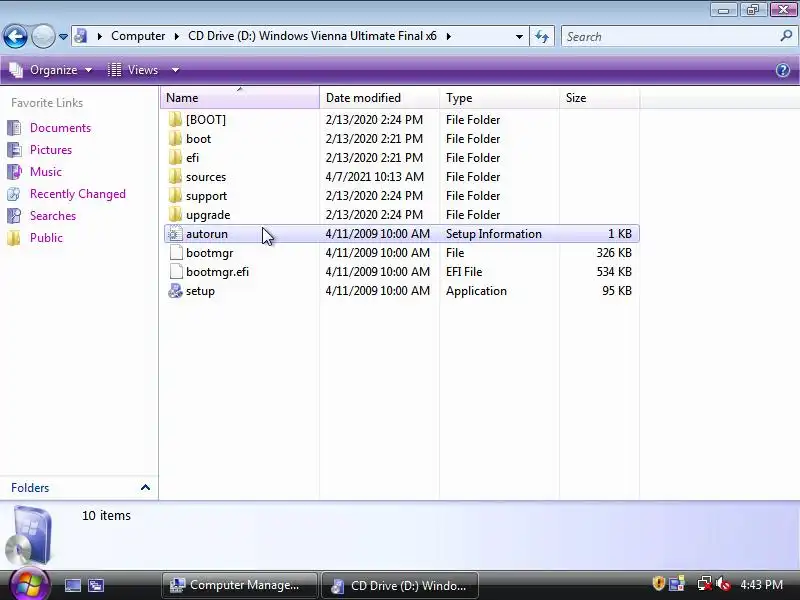This screenshot has height=600, width=800.
Task: Select Computer in the address breadcrumb
Action: point(138,36)
